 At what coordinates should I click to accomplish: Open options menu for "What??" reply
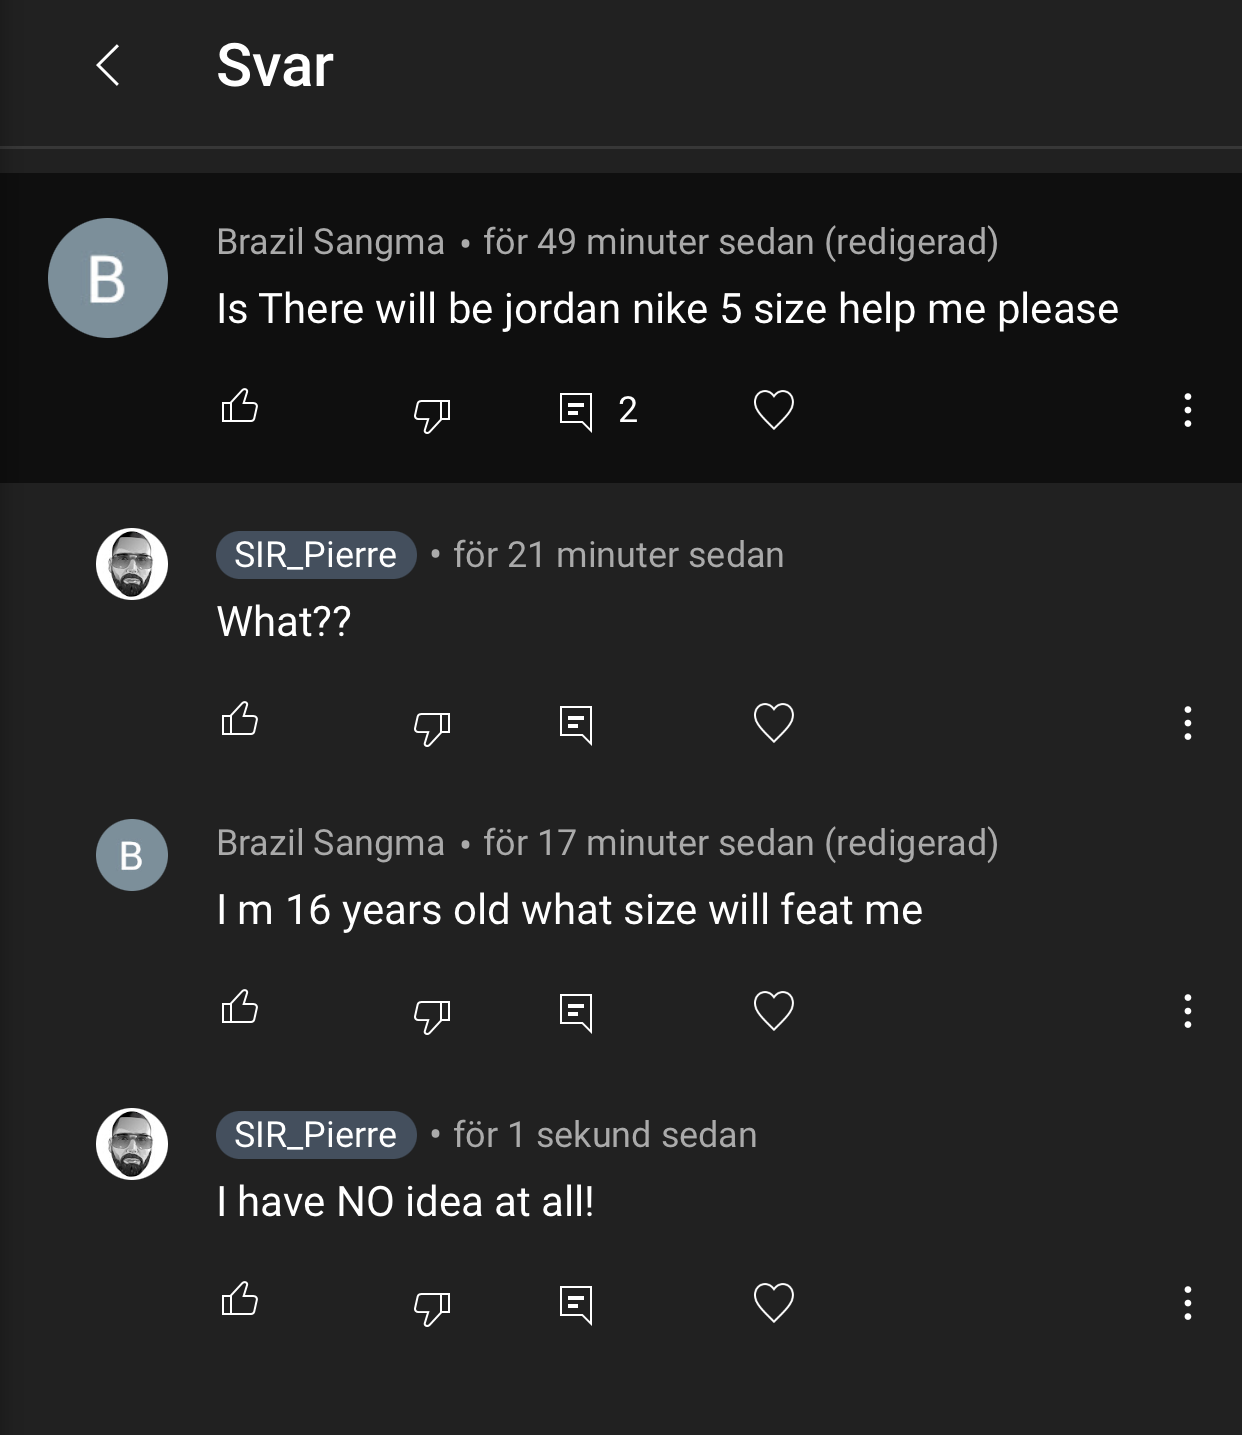click(1187, 723)
